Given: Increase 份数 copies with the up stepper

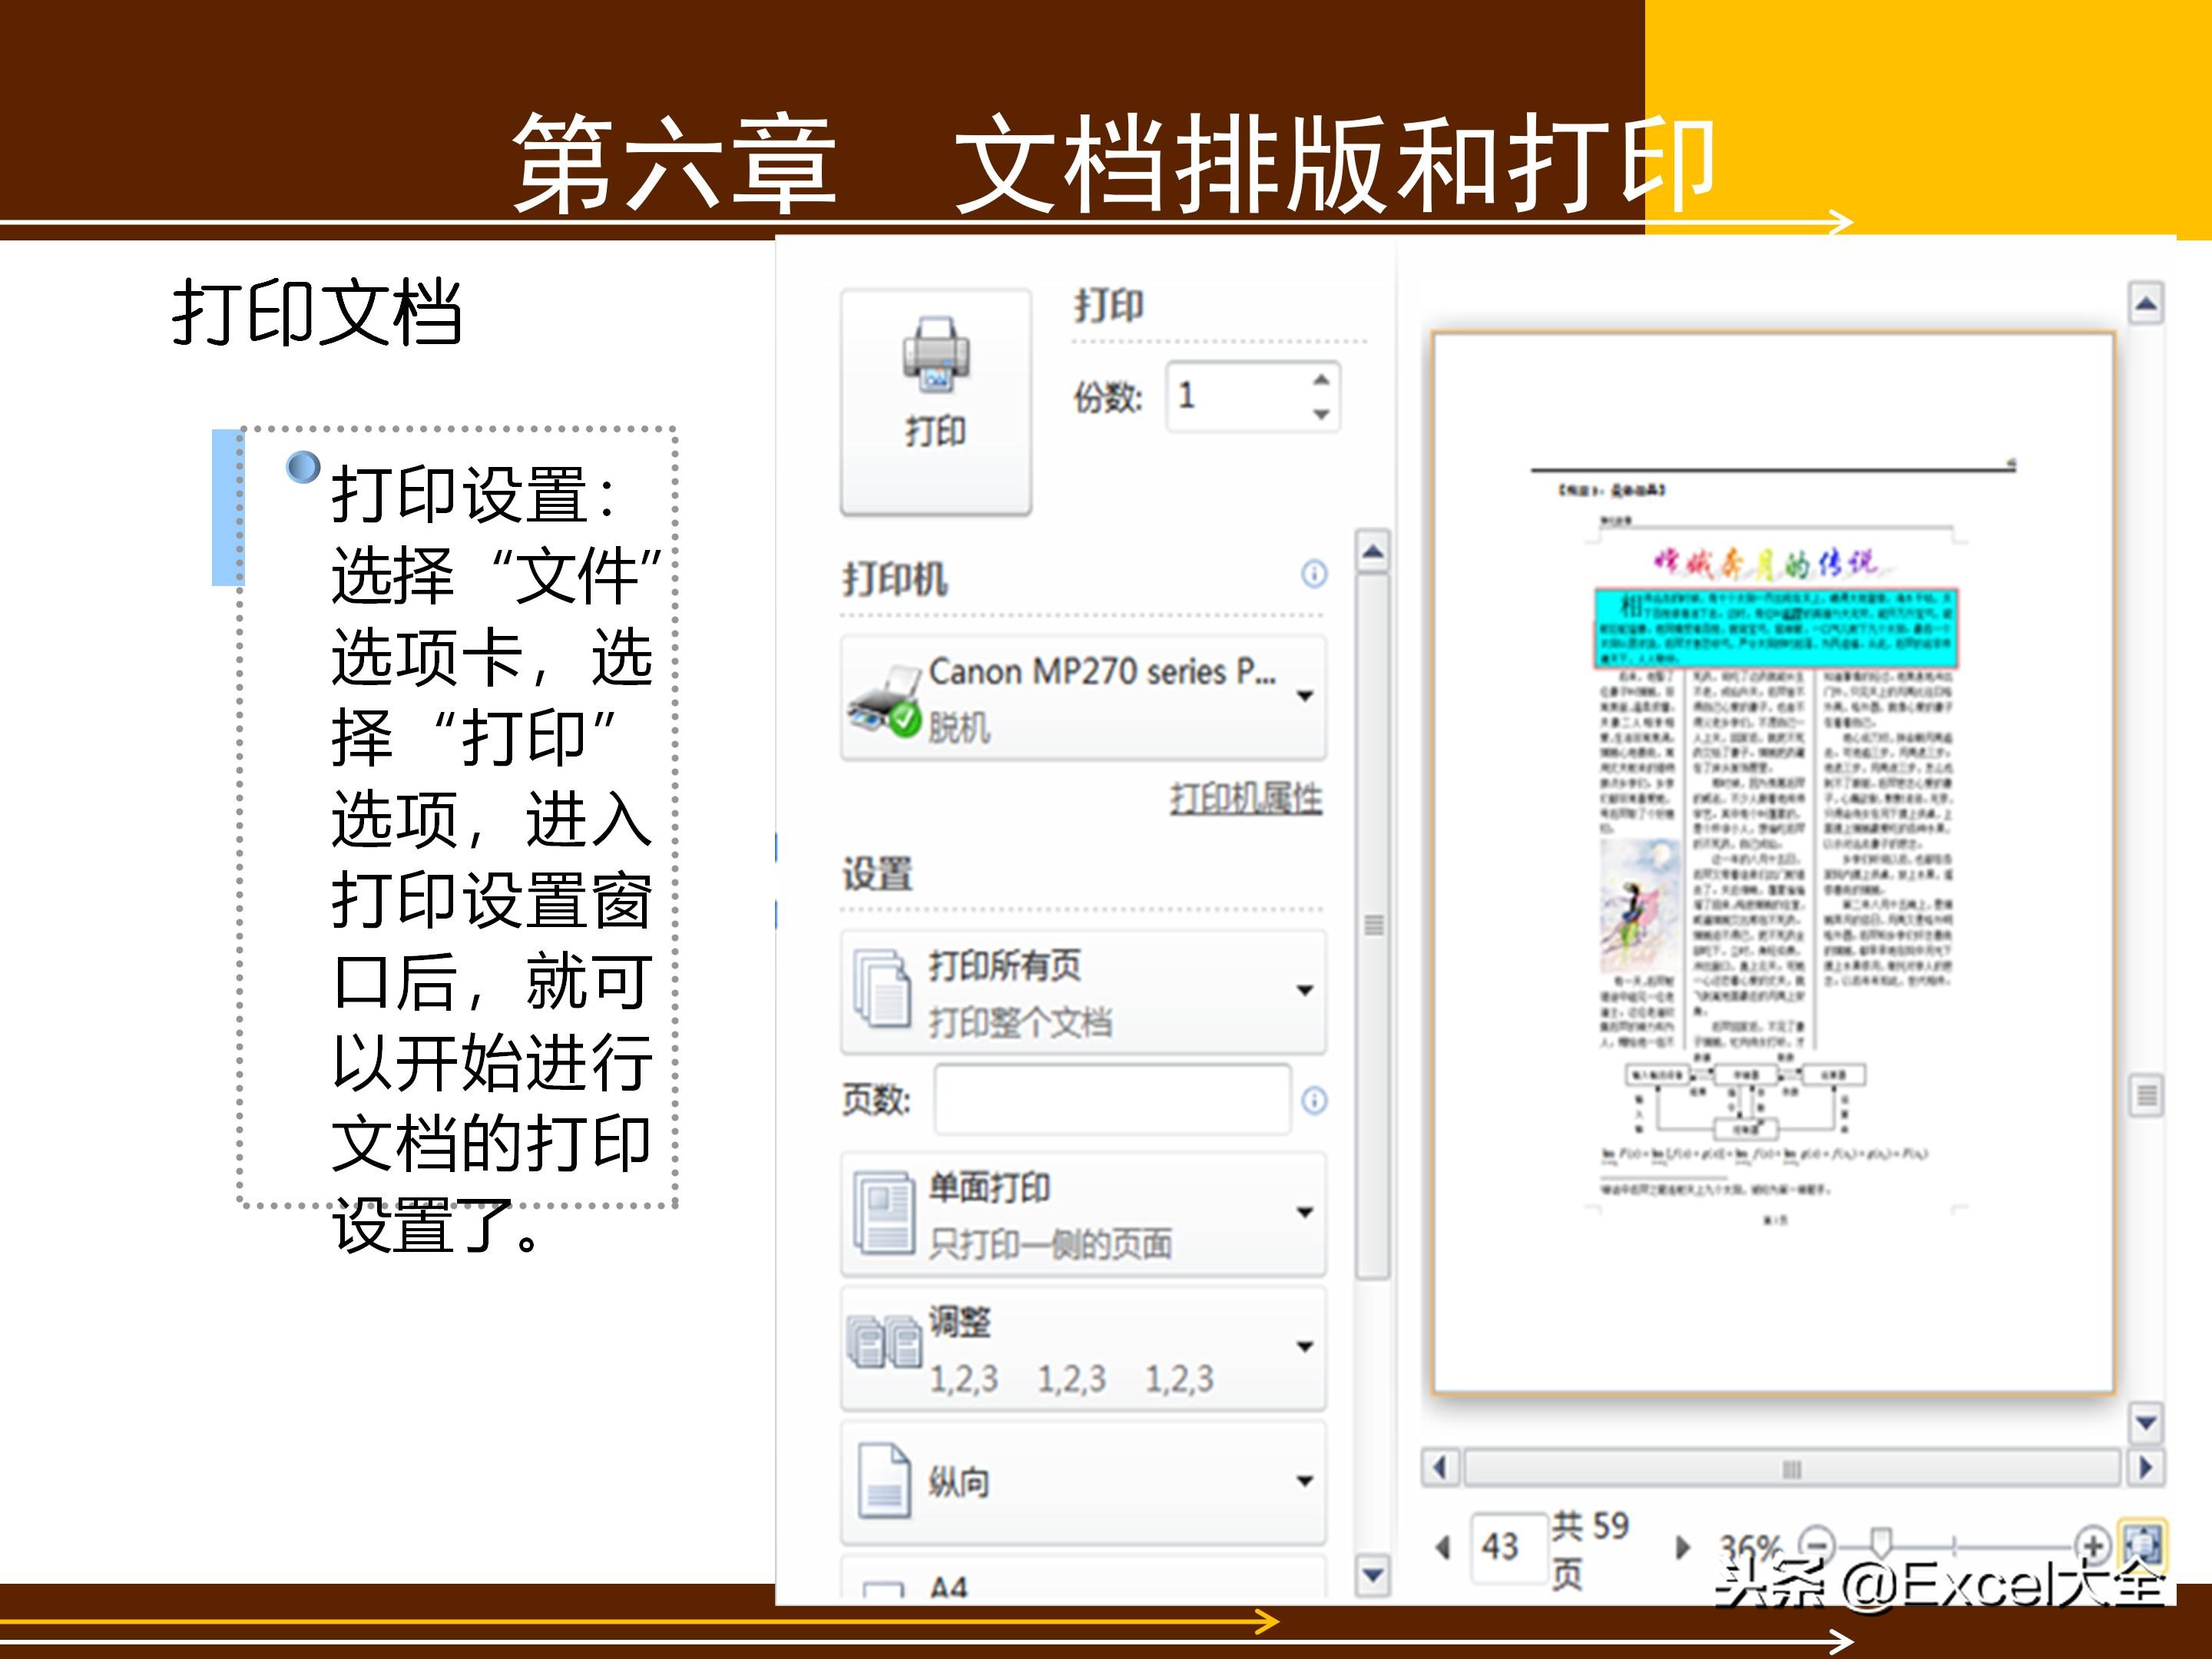Looking at the screenshot, I should (x=1321, y=380).
